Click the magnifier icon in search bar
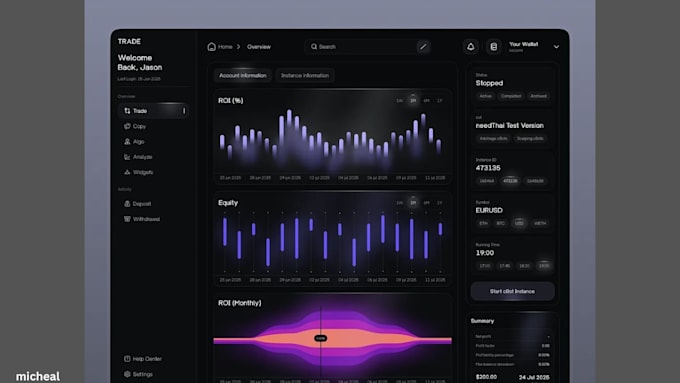680x383 pixels. click(x=314, y=46)
